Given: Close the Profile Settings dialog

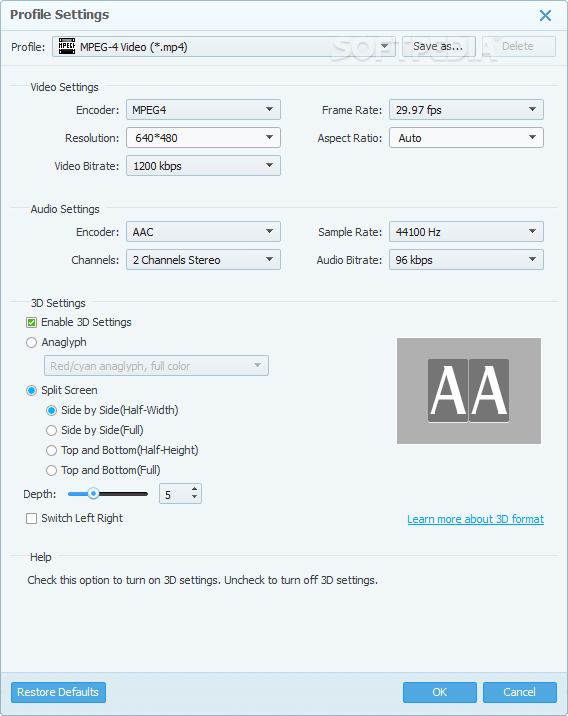Looking at the screenshot, I should click(x=545, y=16).
